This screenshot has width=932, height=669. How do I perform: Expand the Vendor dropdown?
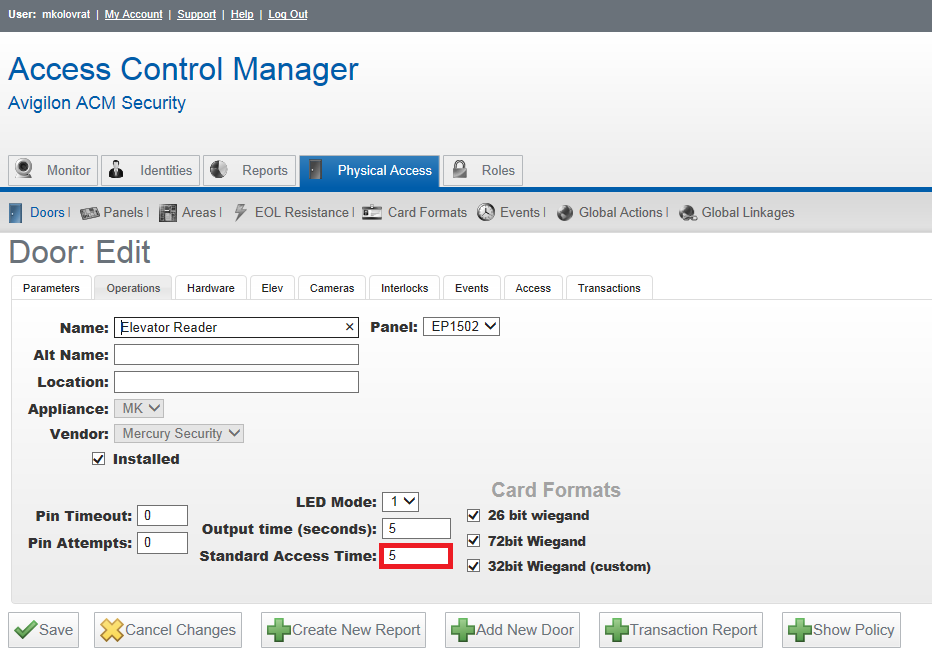pyautogui.click(x=178, y=433)
